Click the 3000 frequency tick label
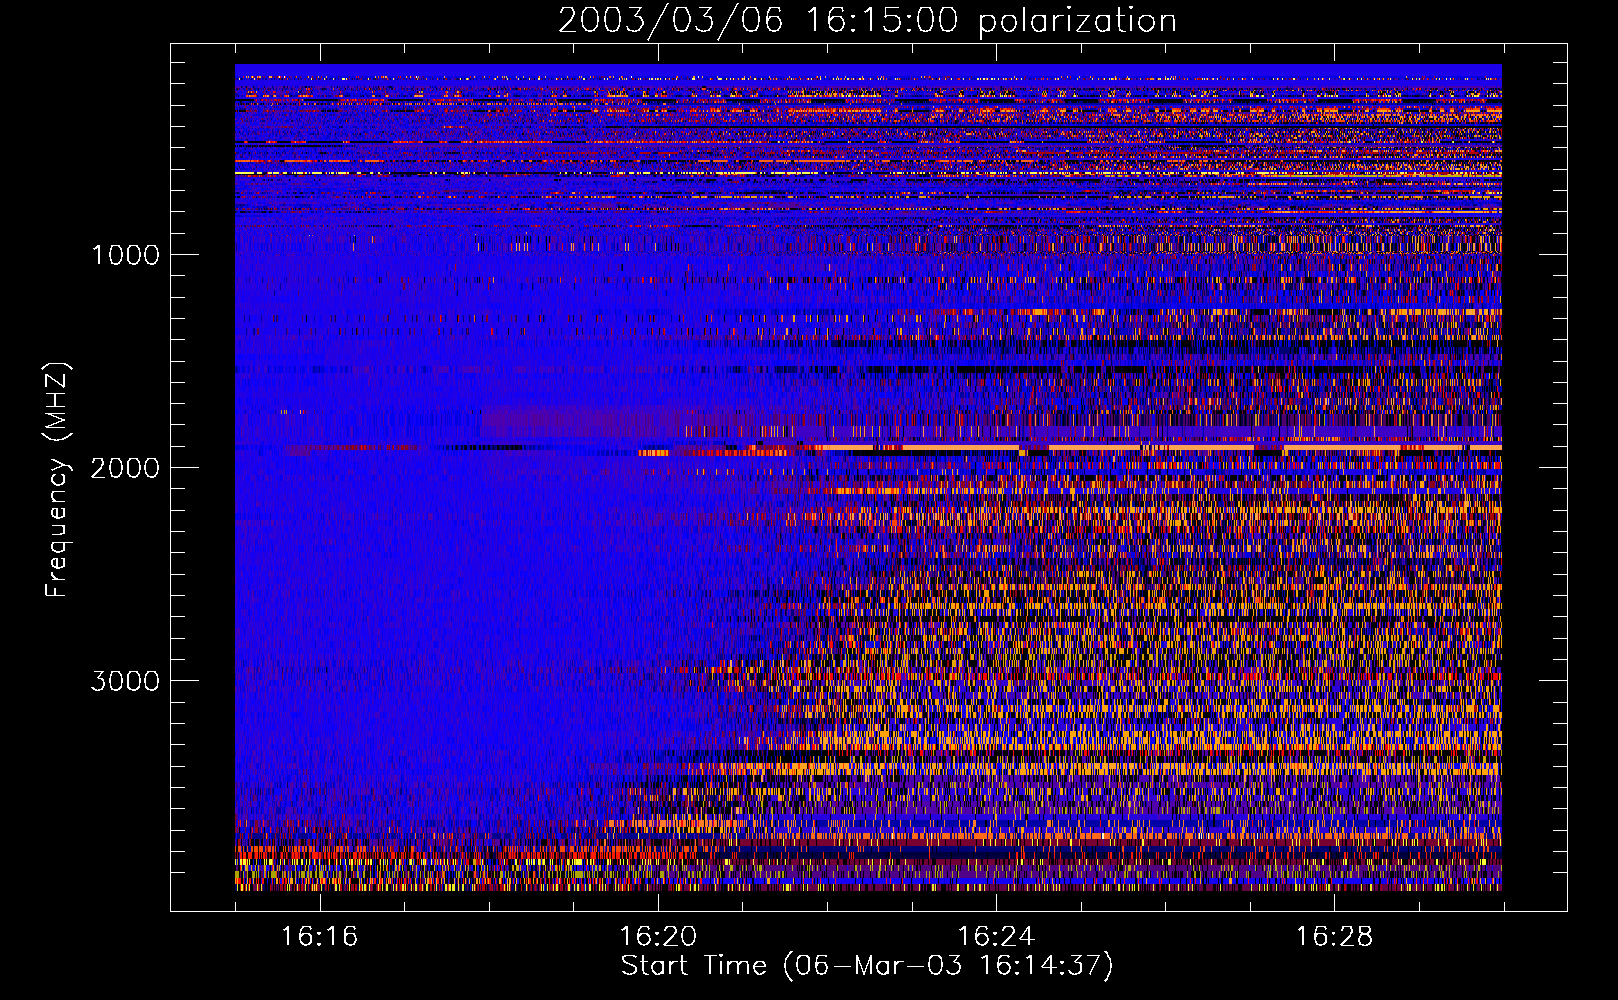 pos(125,681)
